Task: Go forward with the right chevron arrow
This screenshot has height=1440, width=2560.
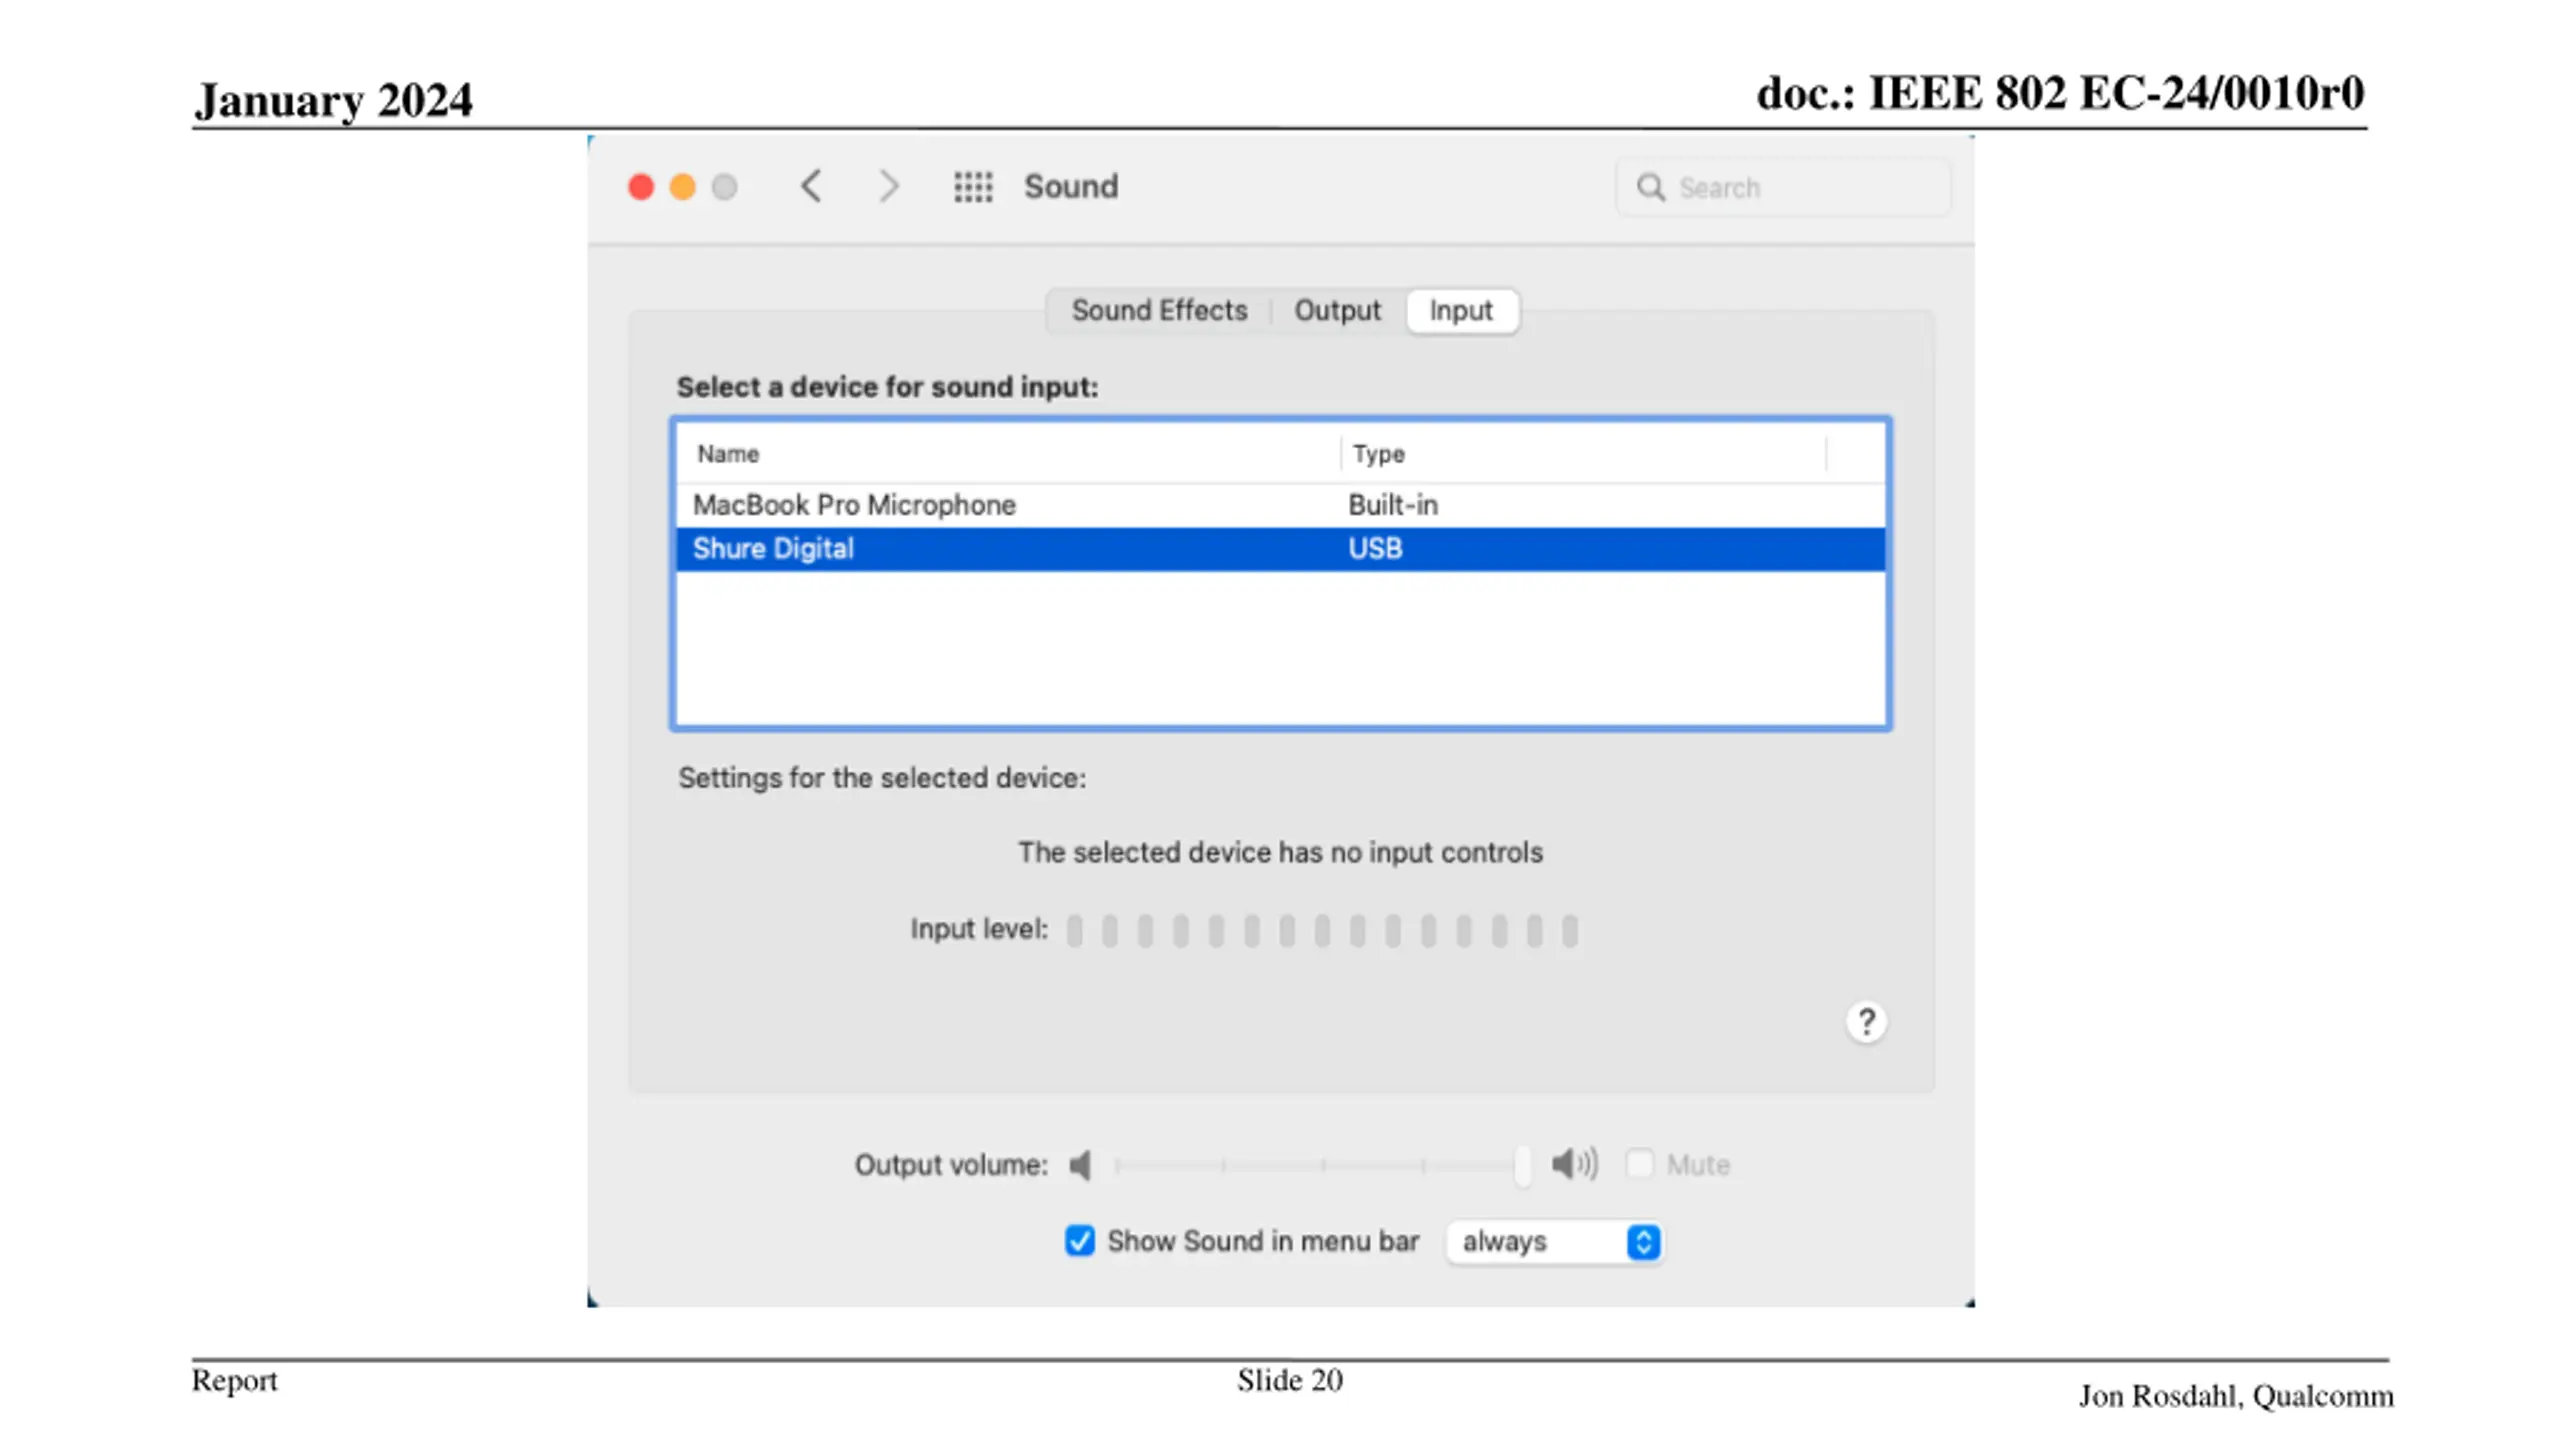Action: coord(889,186)
